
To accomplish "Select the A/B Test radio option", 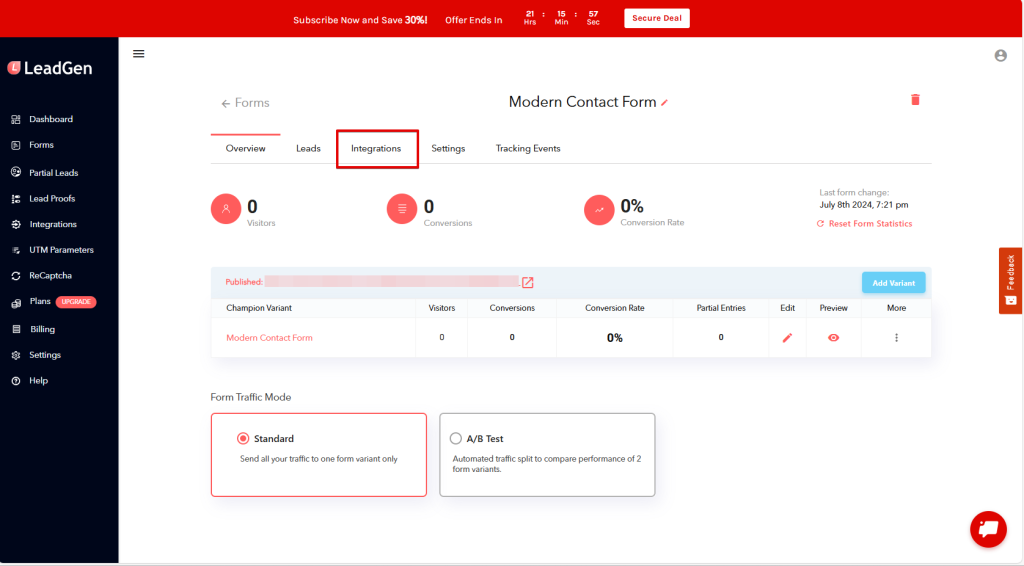I will click(x=456, y=438).
